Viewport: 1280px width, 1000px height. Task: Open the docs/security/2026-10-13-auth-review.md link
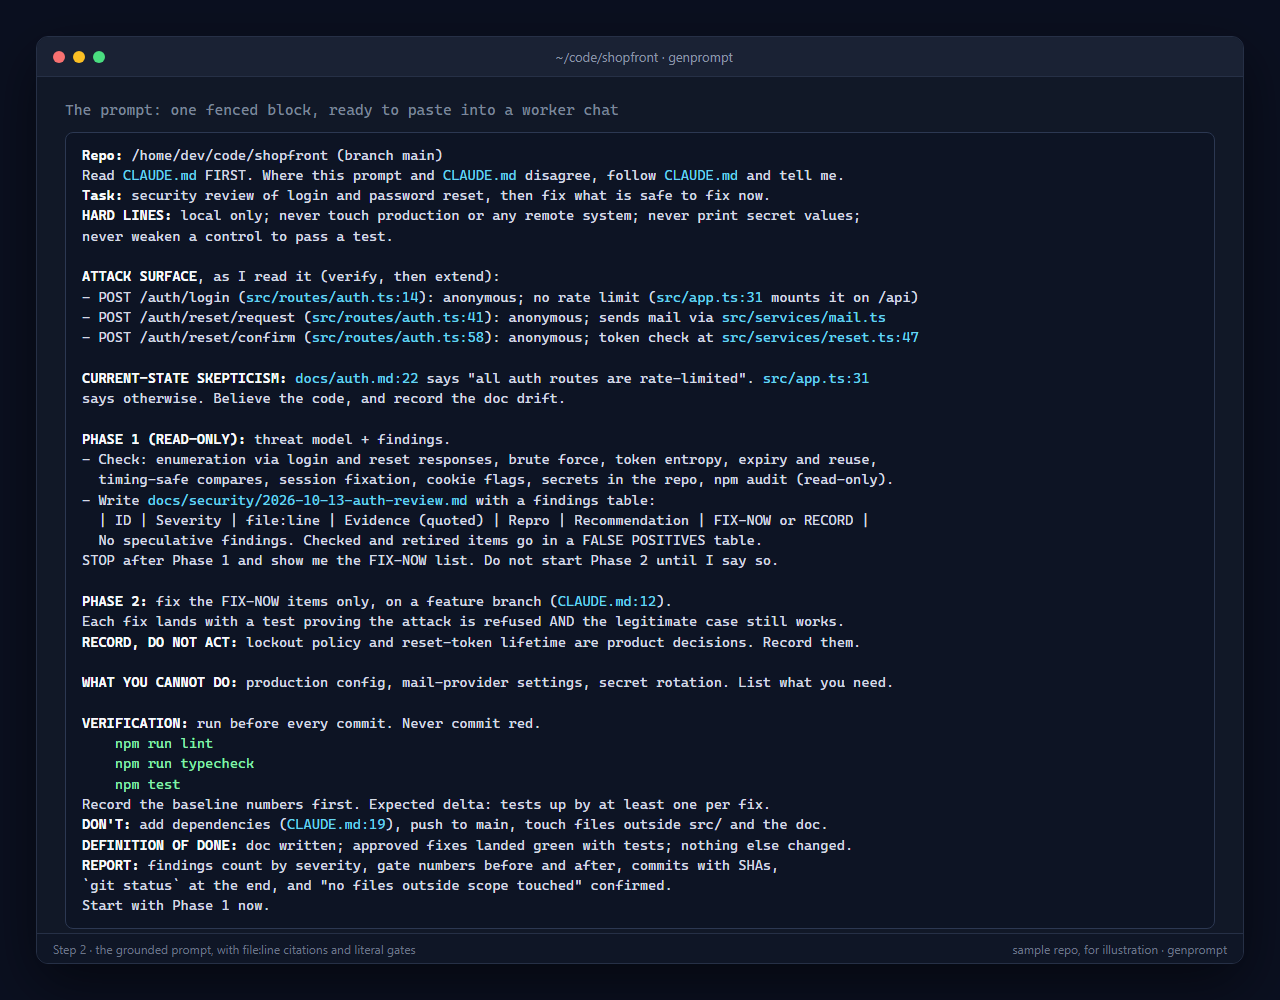[307, 500]
